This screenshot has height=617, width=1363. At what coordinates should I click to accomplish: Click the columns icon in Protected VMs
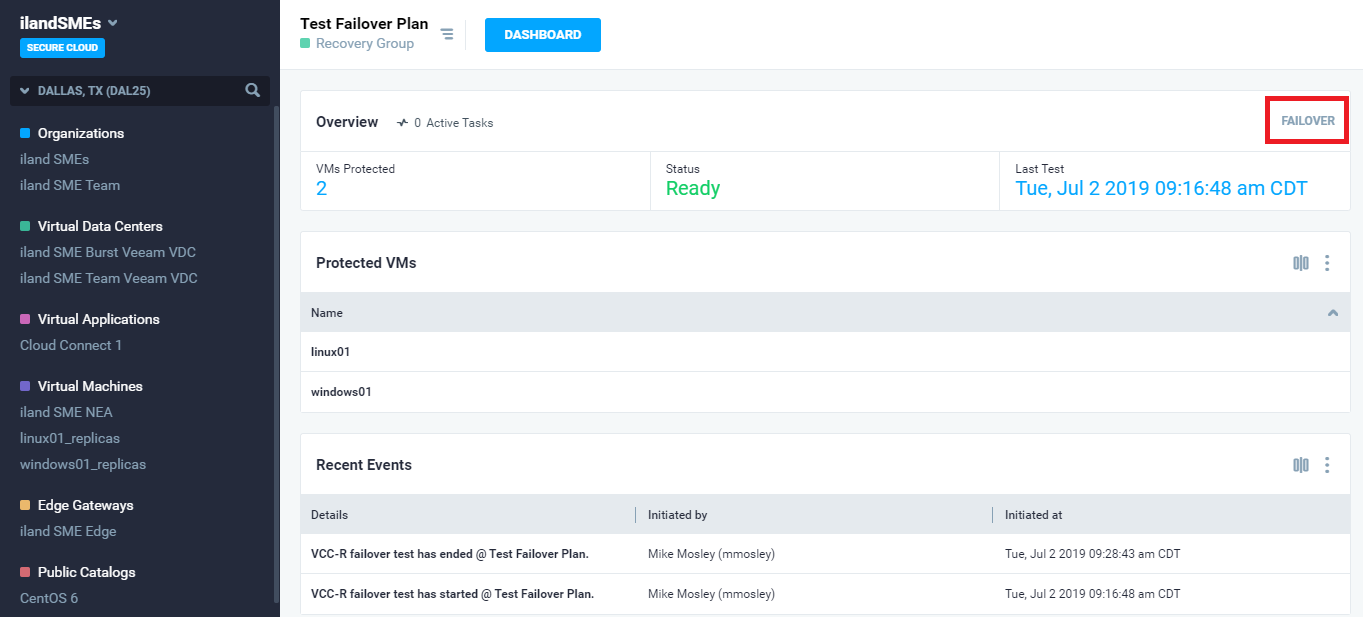click(x=1300, y=263)
